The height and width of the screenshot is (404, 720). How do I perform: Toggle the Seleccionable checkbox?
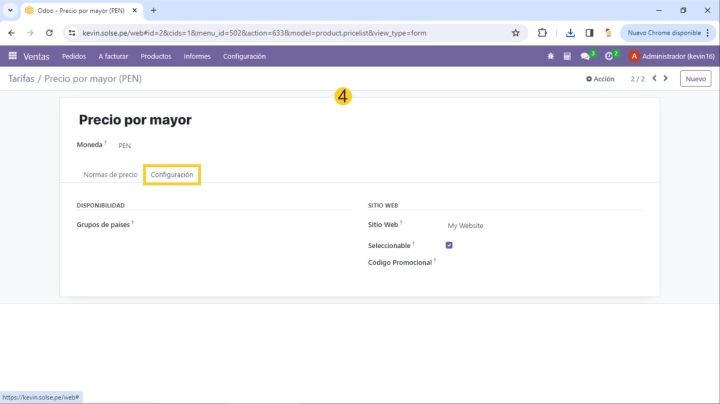(x=449, y=245)
